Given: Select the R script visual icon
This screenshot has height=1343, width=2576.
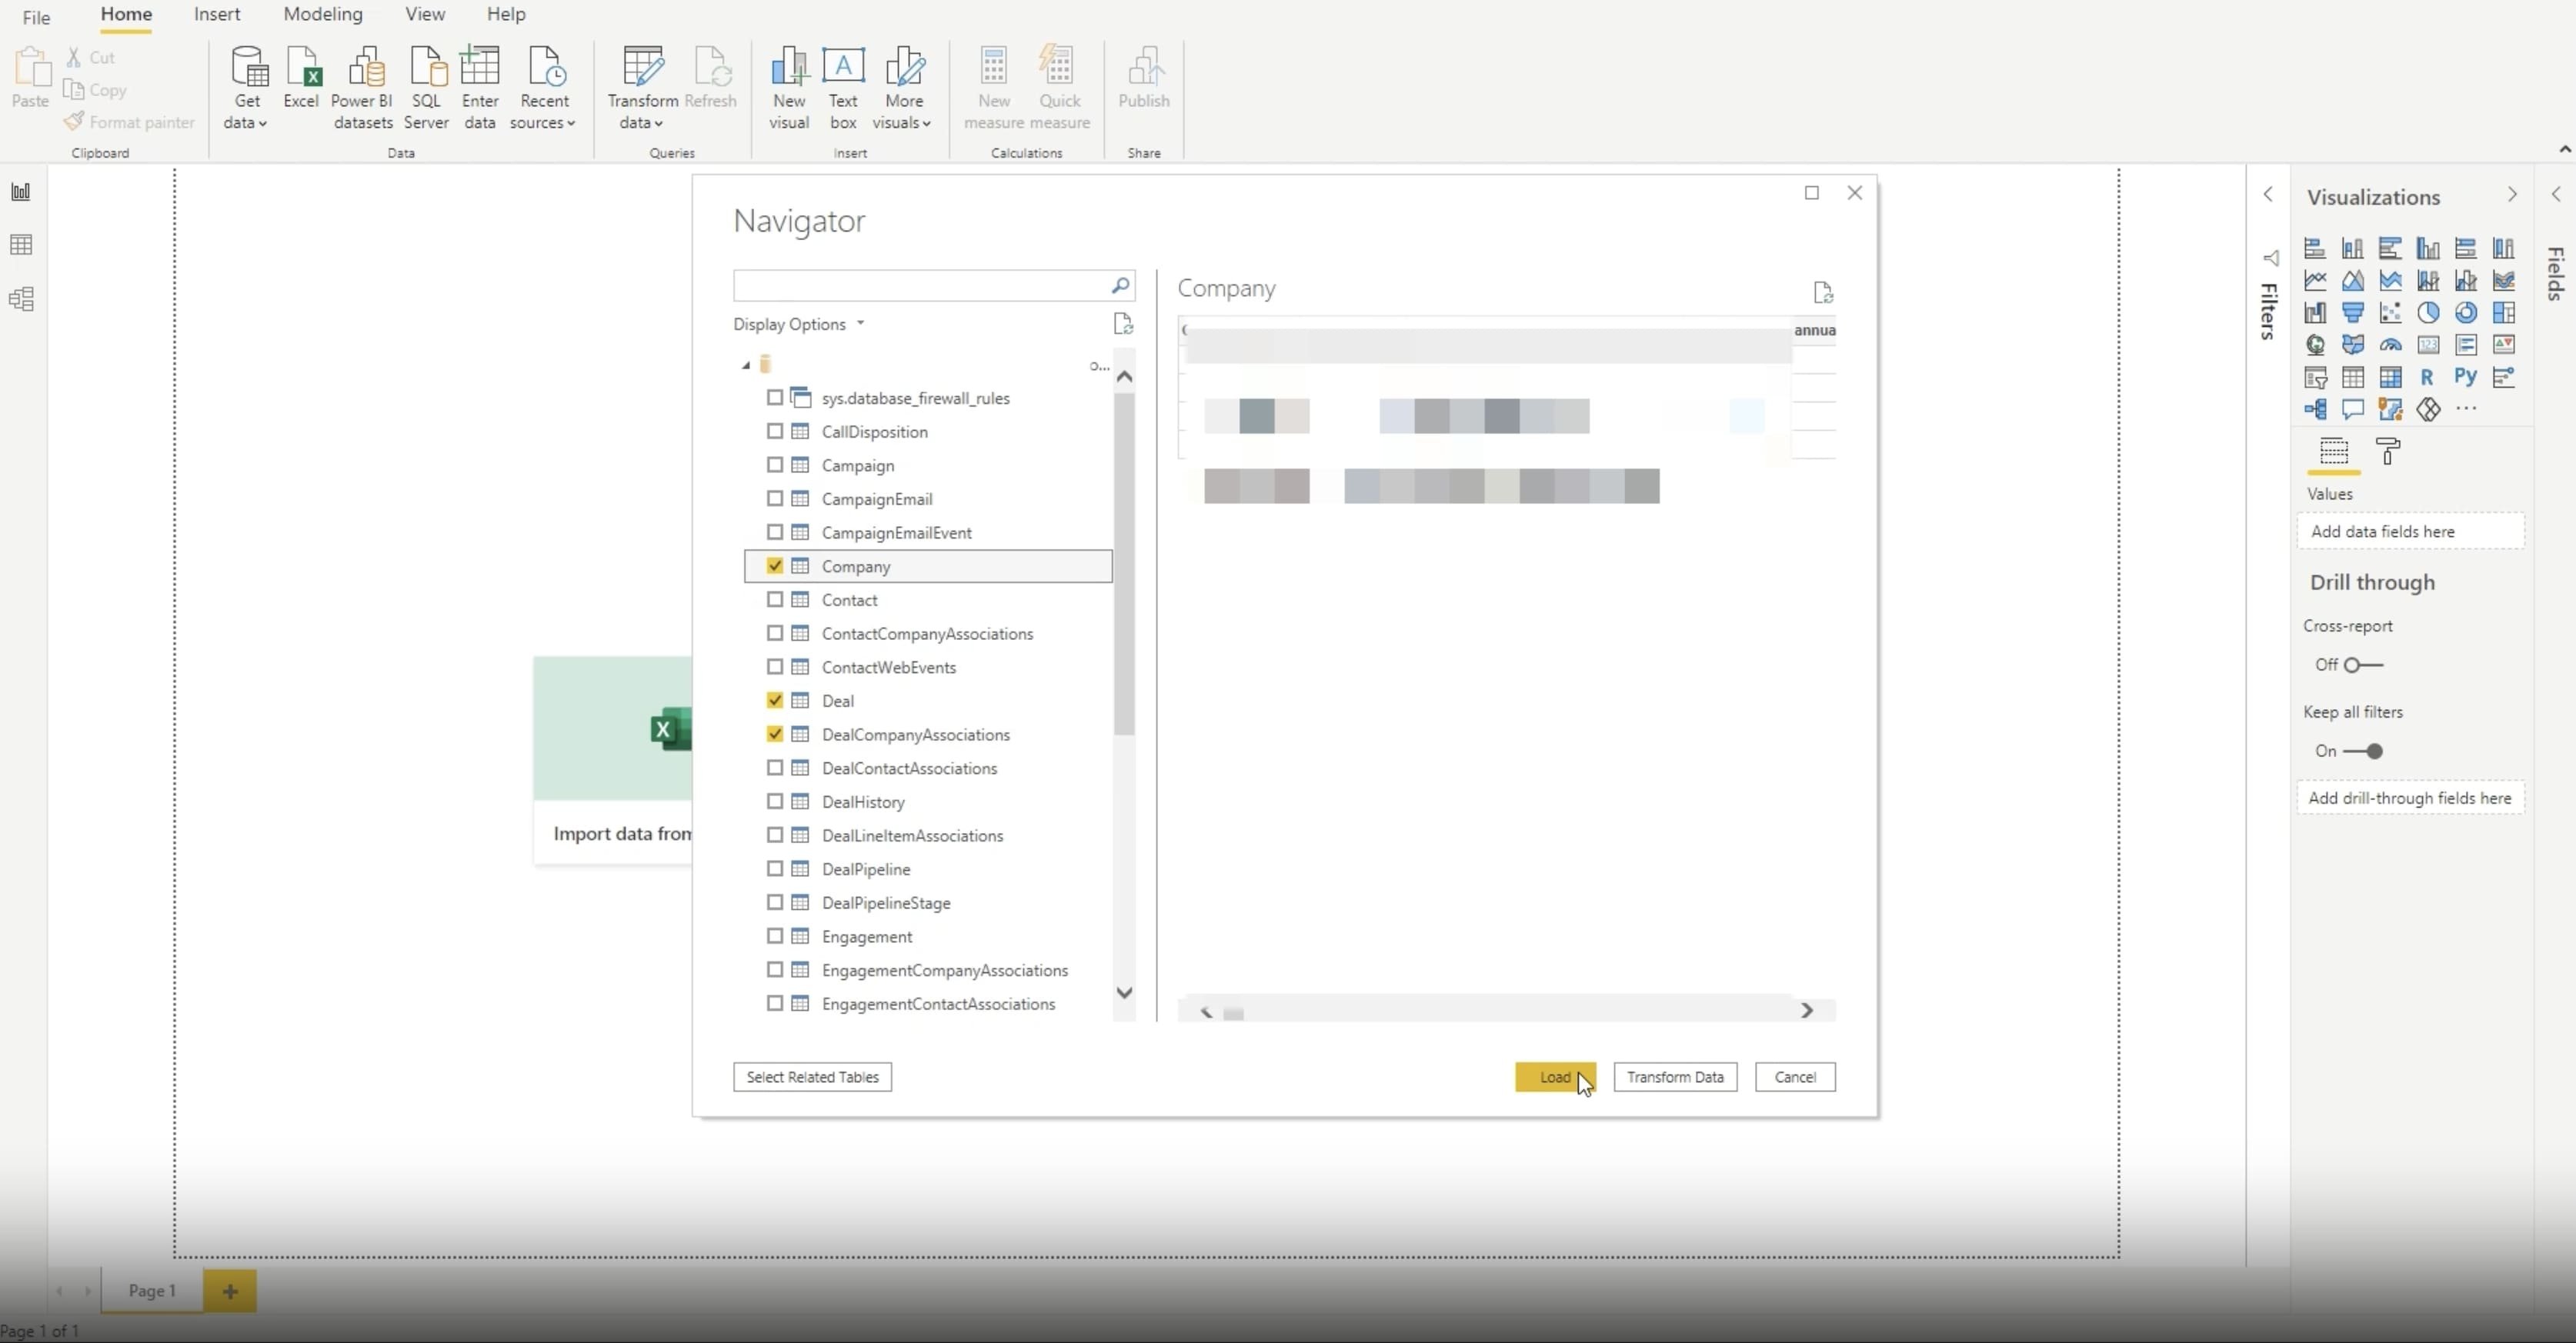Looking at the screenshot, I should tap(2427, 377).
